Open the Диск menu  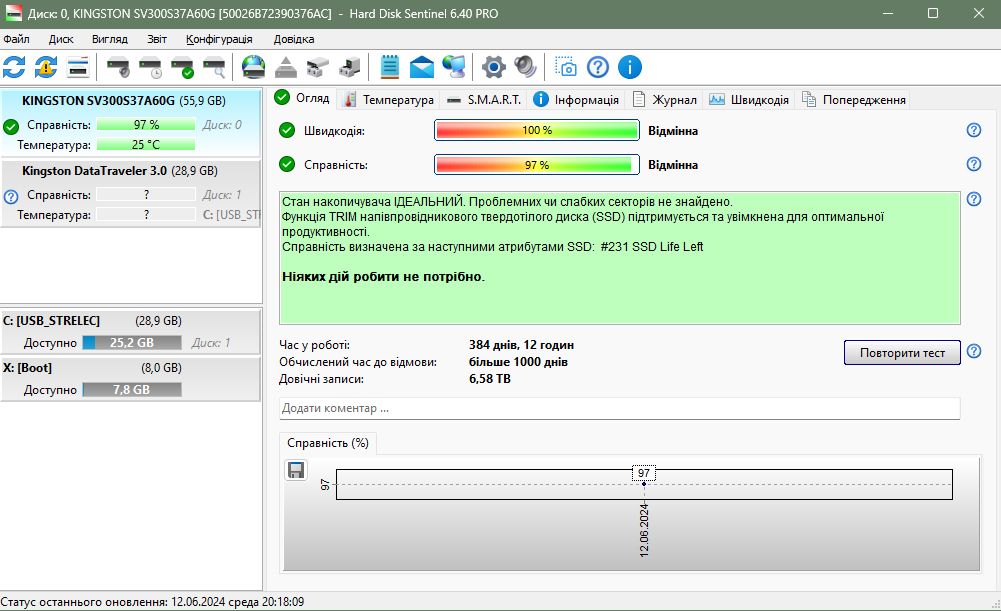(x=61, y=39)
